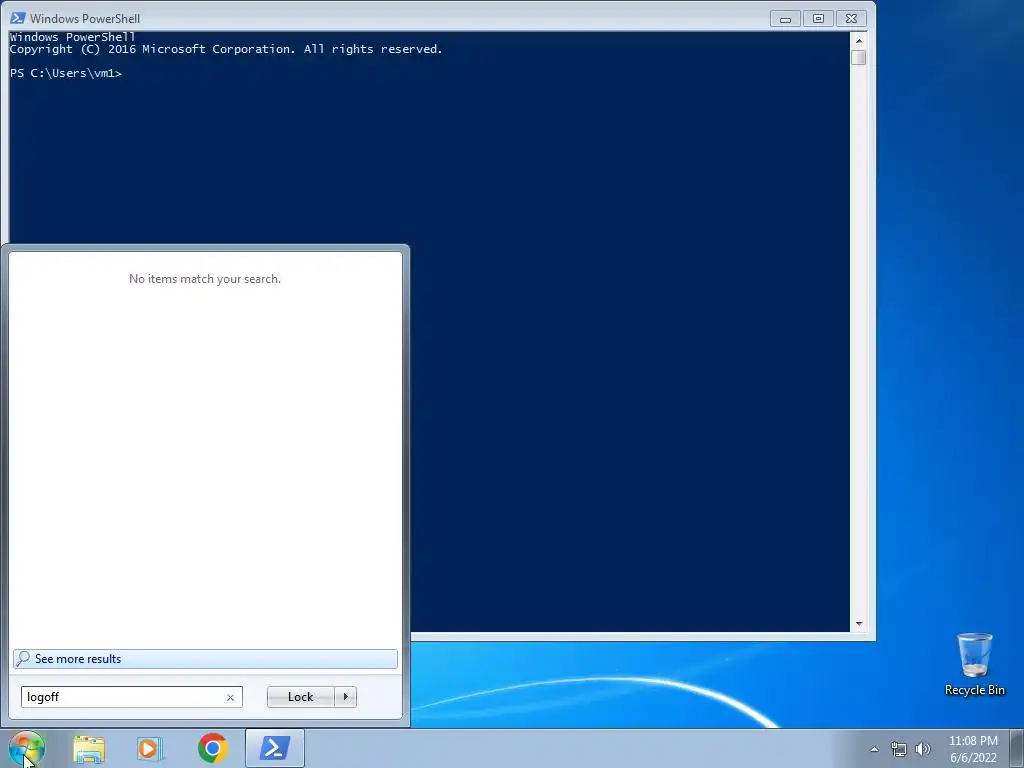Open the Recycle Bin on the desktop

tap(974, 664)
